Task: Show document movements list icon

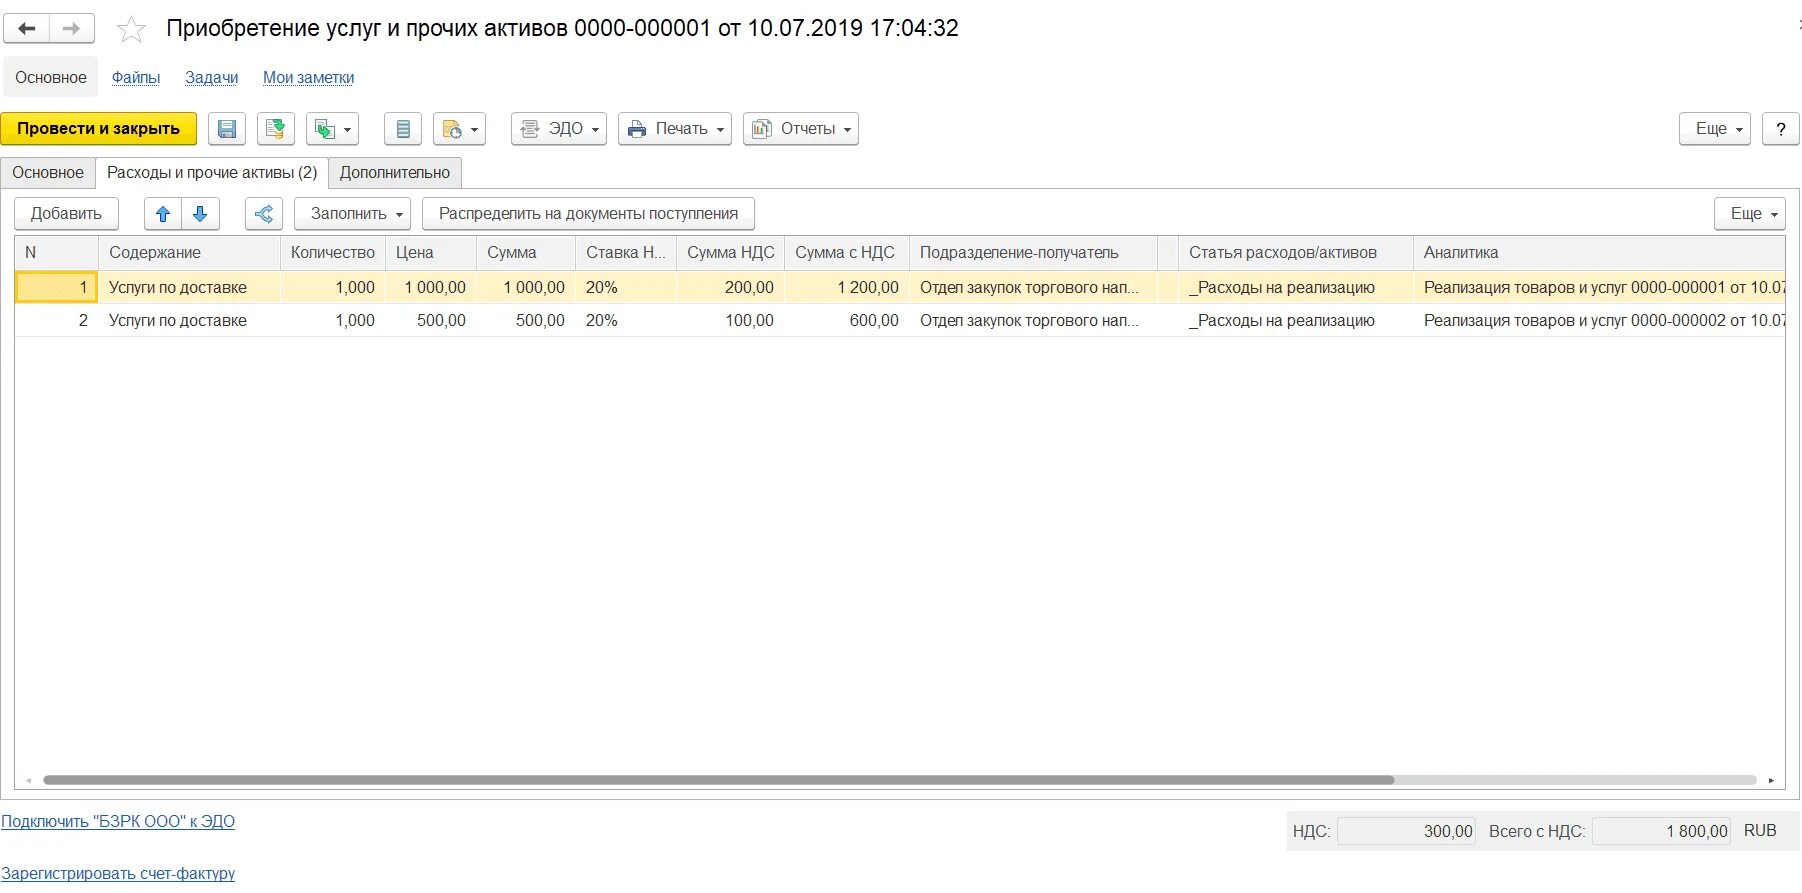Action: pyautogui.click(x=403, y=129)
